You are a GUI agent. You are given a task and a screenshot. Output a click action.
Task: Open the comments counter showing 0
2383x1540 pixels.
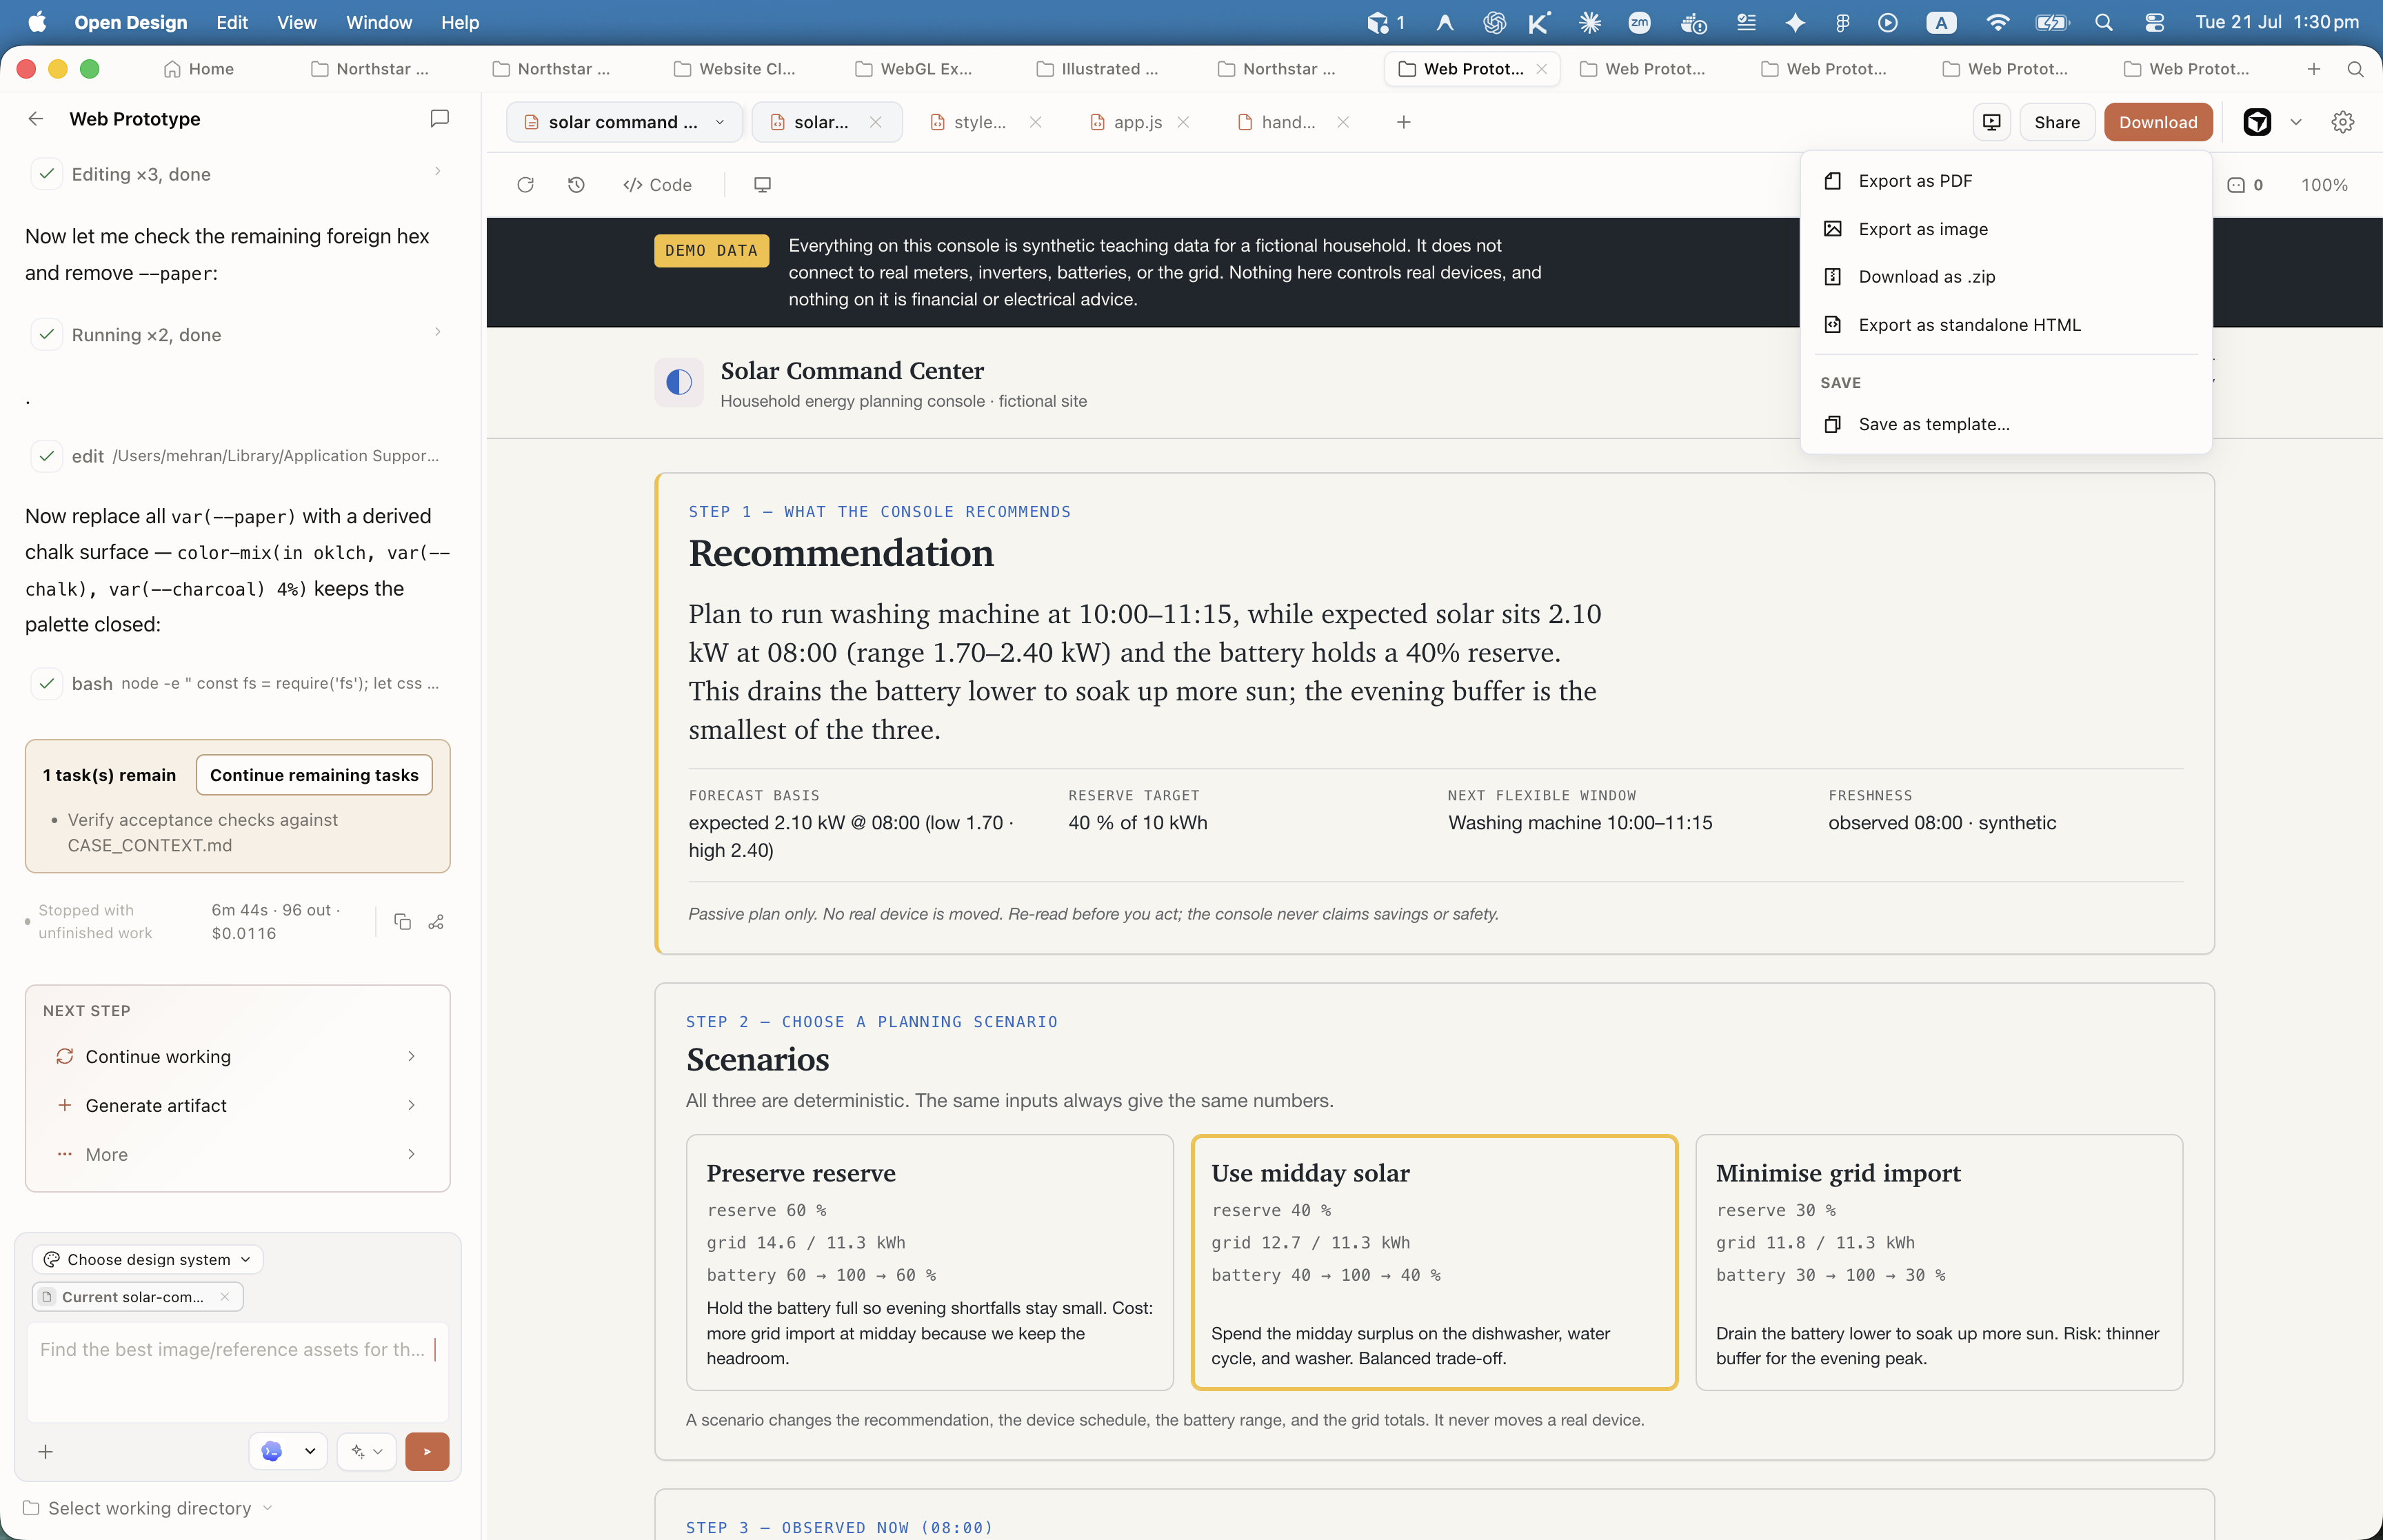(x=2245, y=185)
